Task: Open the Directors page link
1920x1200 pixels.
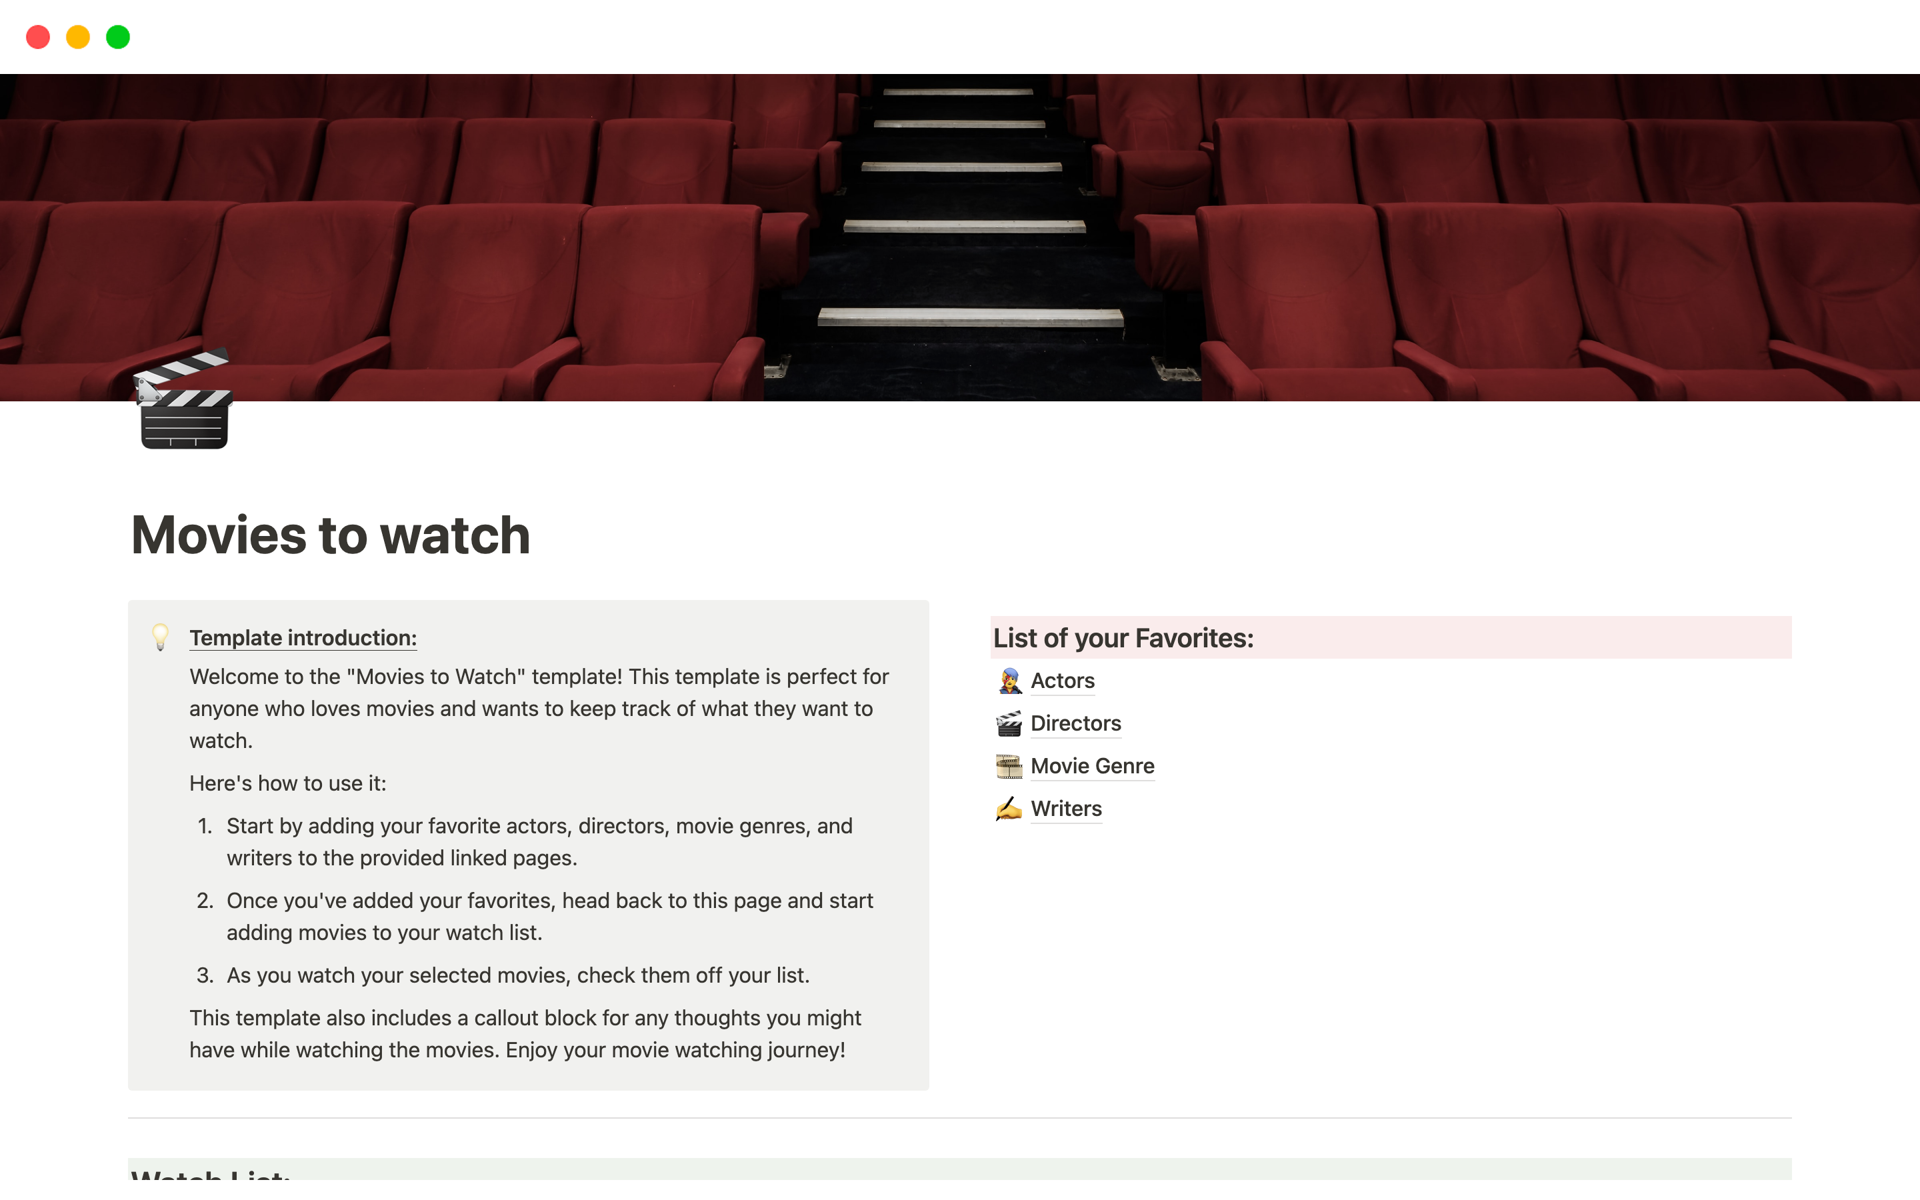Action: [1075, 724]
